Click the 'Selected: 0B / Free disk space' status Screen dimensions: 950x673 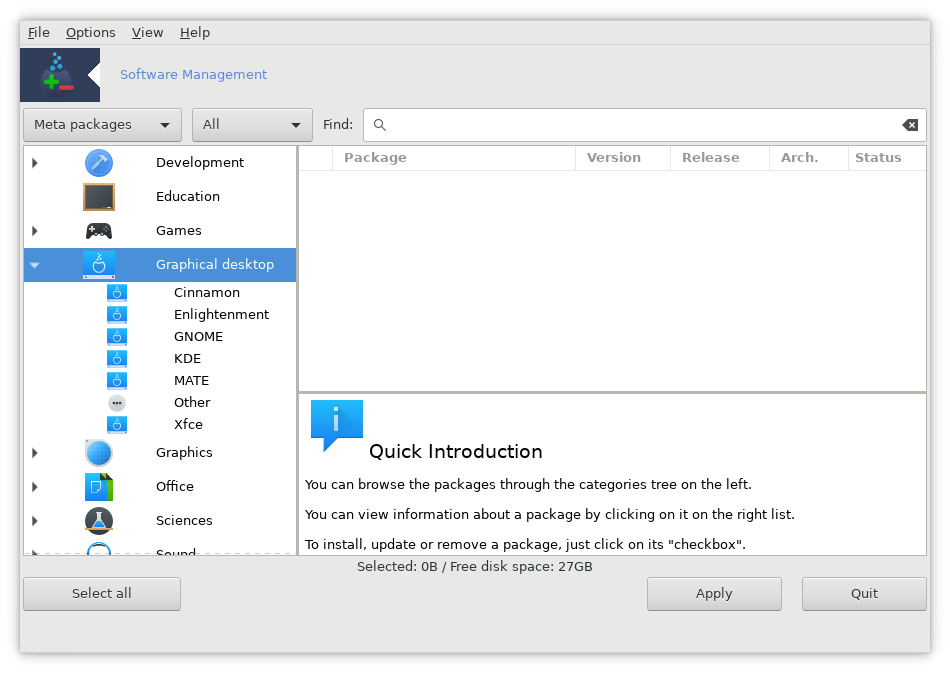tap(475, 567)
